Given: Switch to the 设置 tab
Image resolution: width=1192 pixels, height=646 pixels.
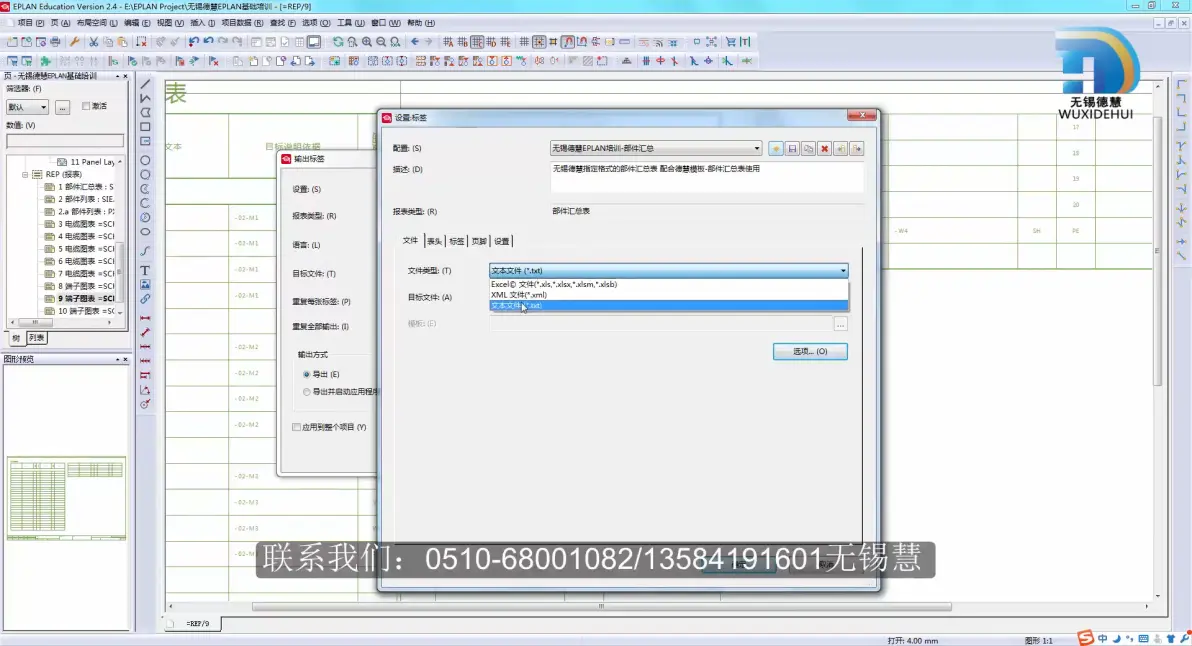Looking at the screenshot, I should pyautogui.click(x=502, y=241).
